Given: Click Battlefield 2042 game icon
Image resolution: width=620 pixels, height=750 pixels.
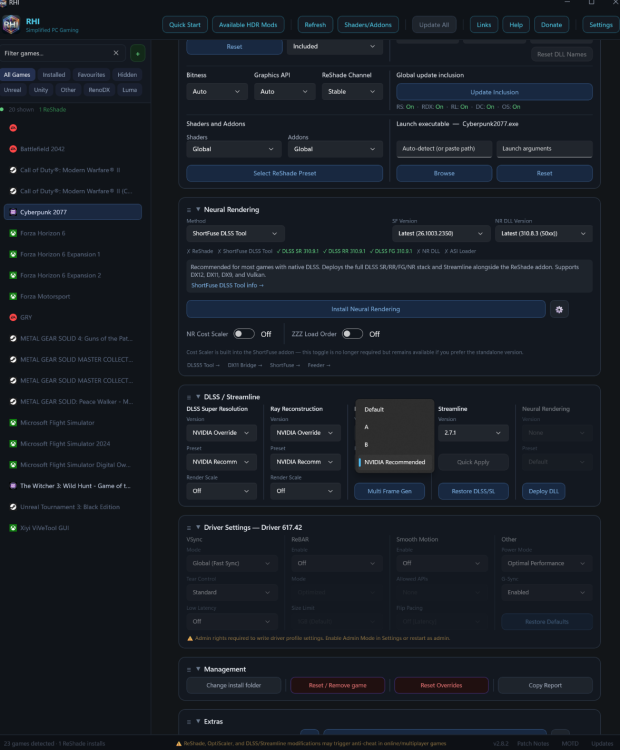Looking at the screenshot, I should click(x=13, y=149).
